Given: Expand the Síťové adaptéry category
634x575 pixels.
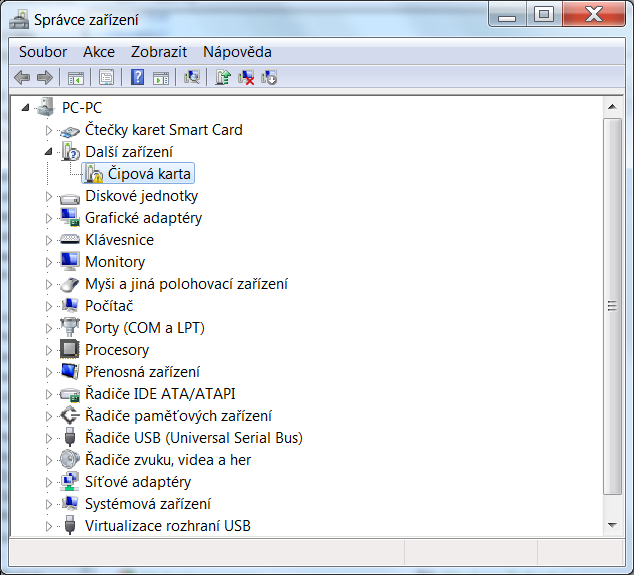Looking at the screenshot, I should tap(48, 482).
